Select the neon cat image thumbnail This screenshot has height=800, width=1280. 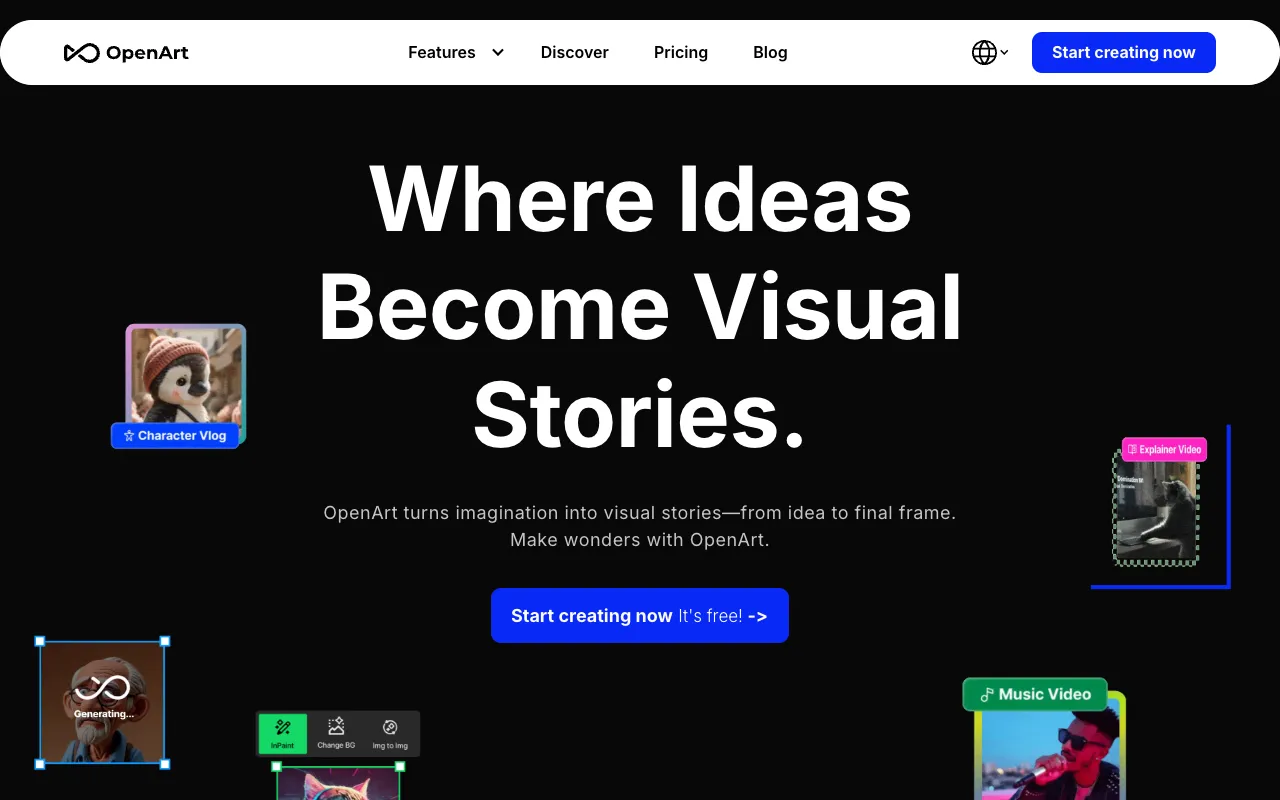[x=338, y=785]
